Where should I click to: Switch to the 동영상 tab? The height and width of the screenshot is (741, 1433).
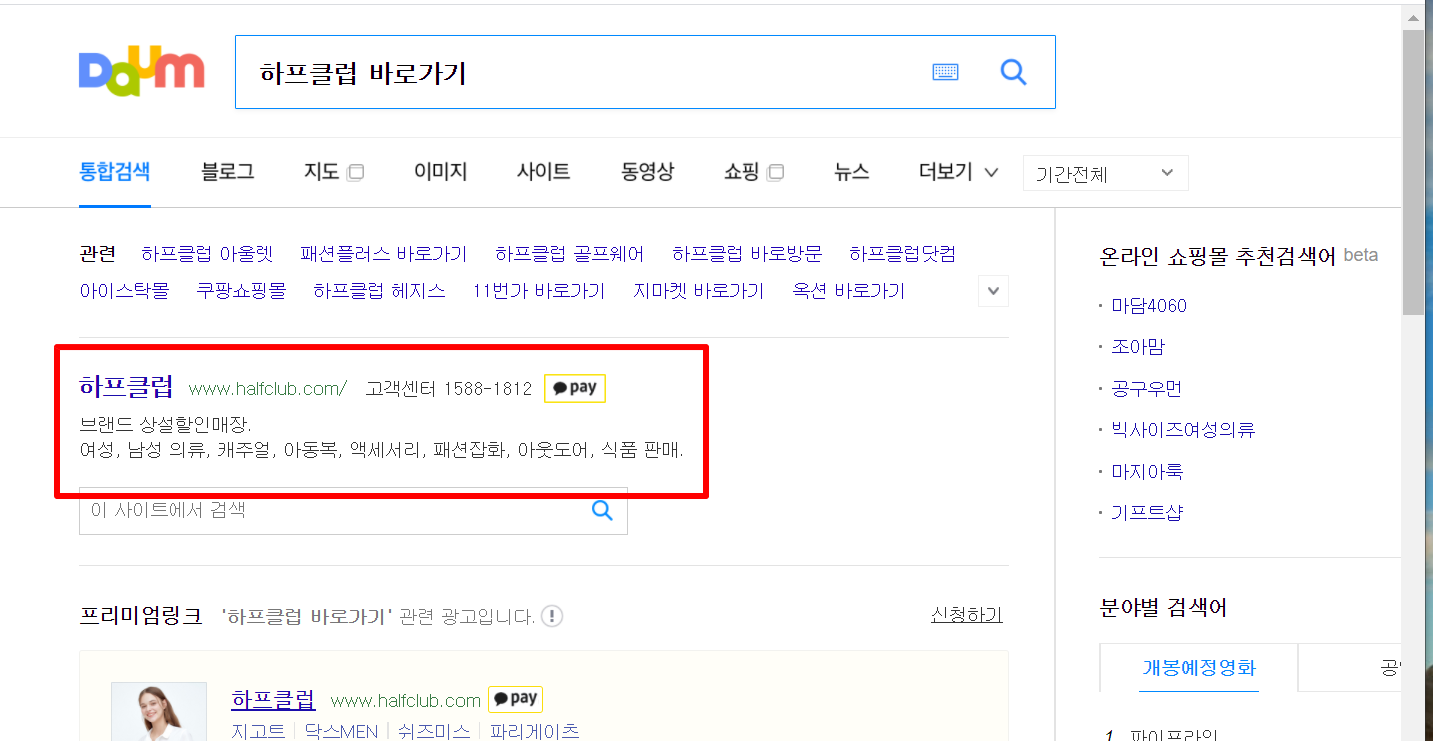click(648, 172)
